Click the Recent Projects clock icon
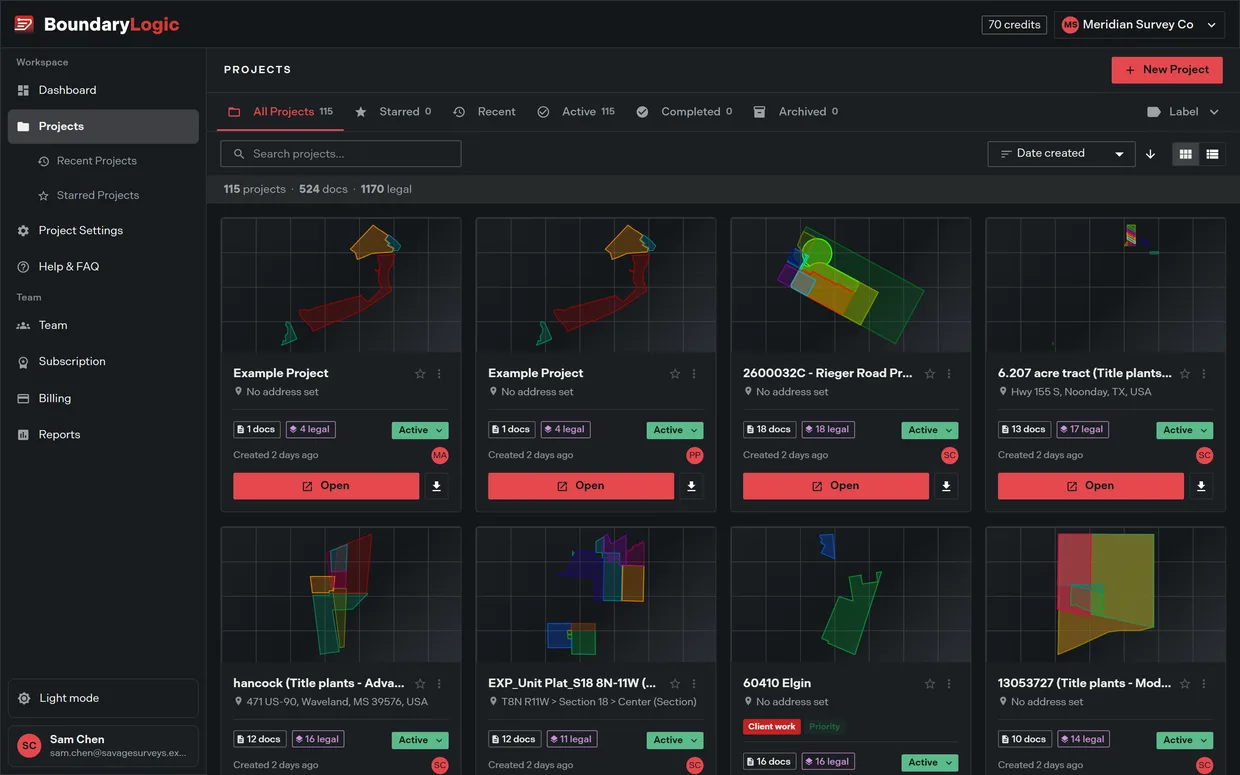Image resolution: width=1240 pixels, height=775 pixels. 44,161
